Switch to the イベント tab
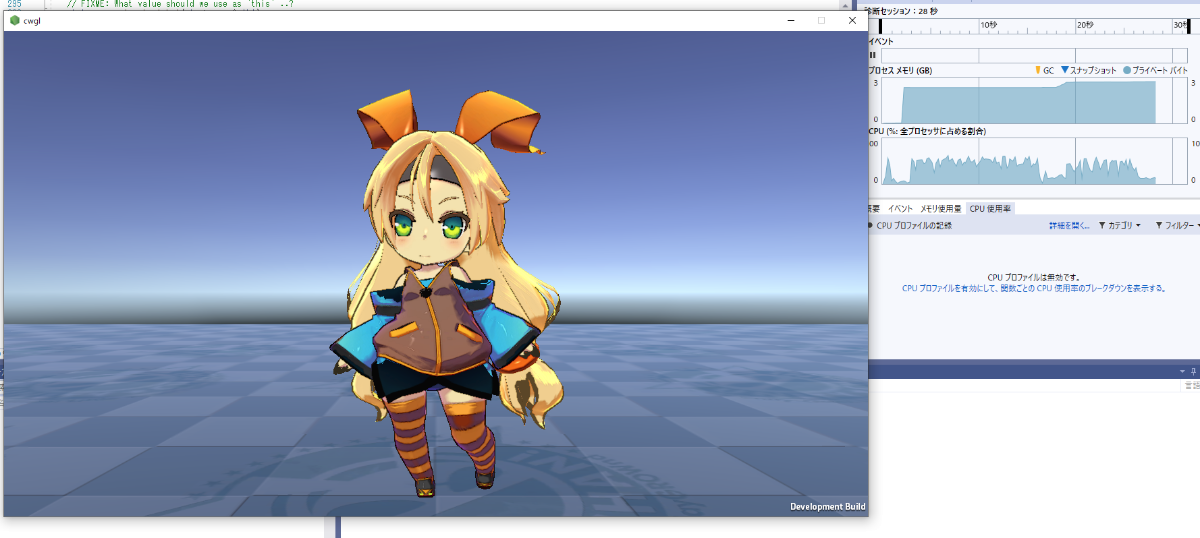 point(900,209)
